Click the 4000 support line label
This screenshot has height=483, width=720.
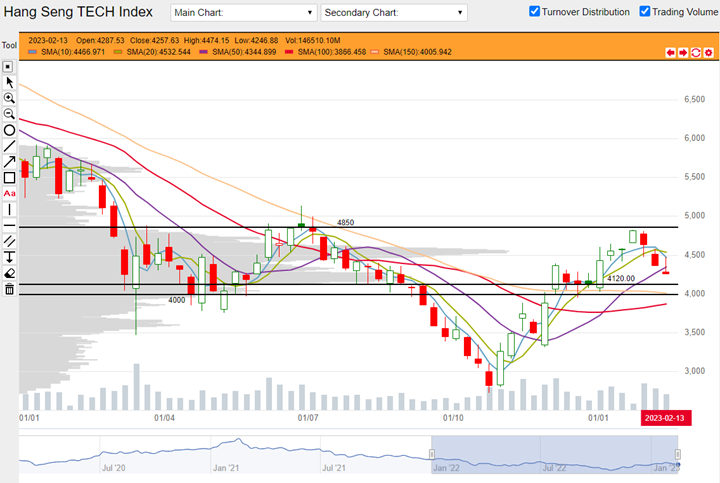(x=176, y=300)
